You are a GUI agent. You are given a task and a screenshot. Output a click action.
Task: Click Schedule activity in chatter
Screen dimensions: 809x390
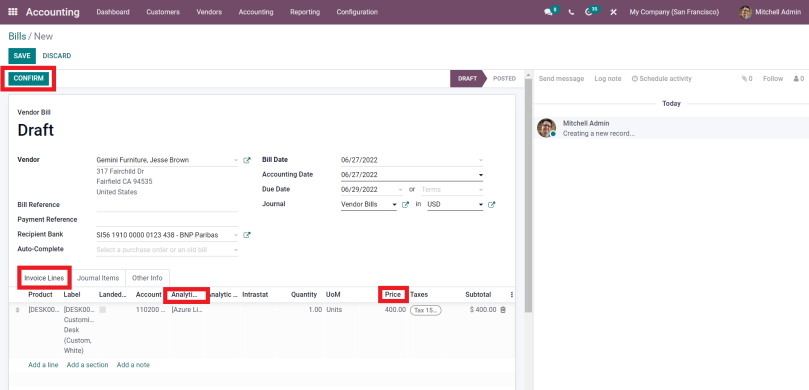(661, 79)
